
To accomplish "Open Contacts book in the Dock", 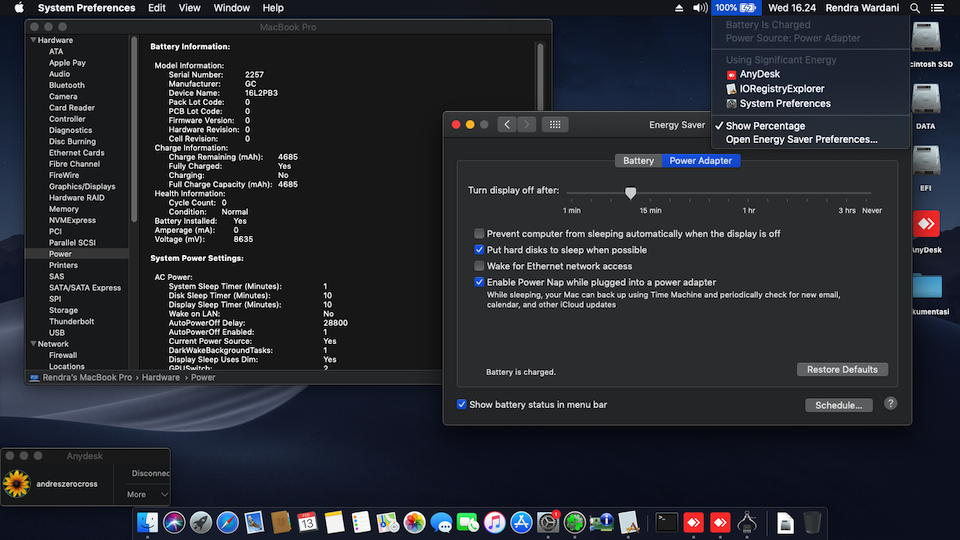I will [x=280, y=522].
